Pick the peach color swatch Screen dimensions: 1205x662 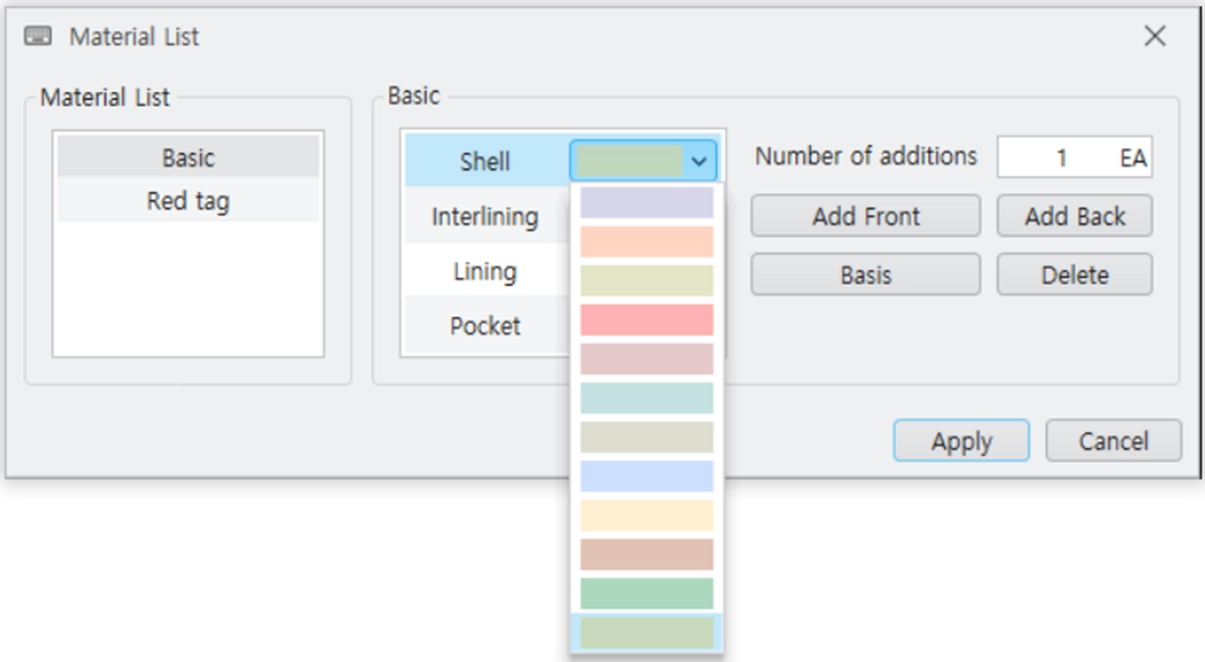point(647,242)
